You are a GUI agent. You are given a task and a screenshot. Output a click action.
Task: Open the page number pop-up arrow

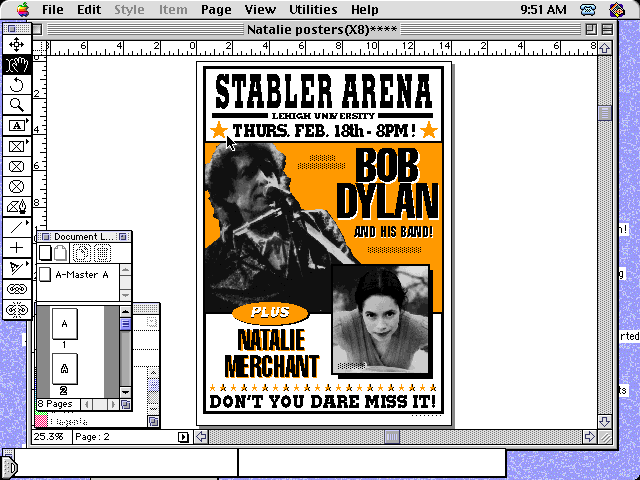[183, 437]
